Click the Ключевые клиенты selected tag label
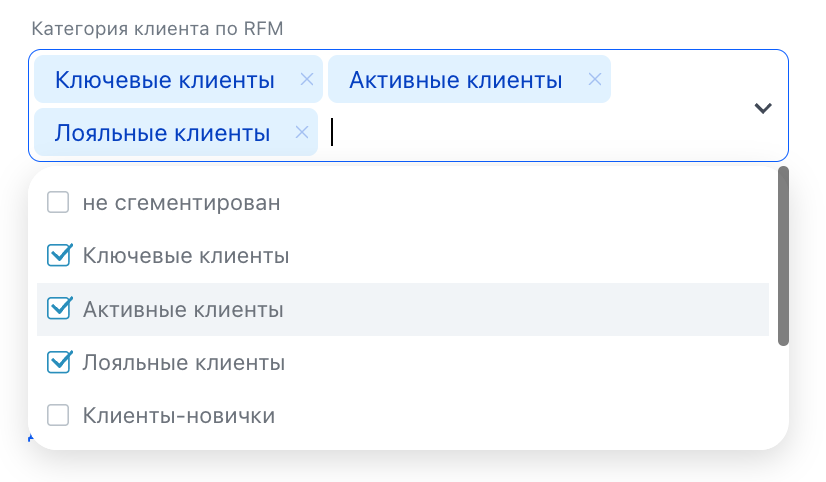 coord(165,80)
